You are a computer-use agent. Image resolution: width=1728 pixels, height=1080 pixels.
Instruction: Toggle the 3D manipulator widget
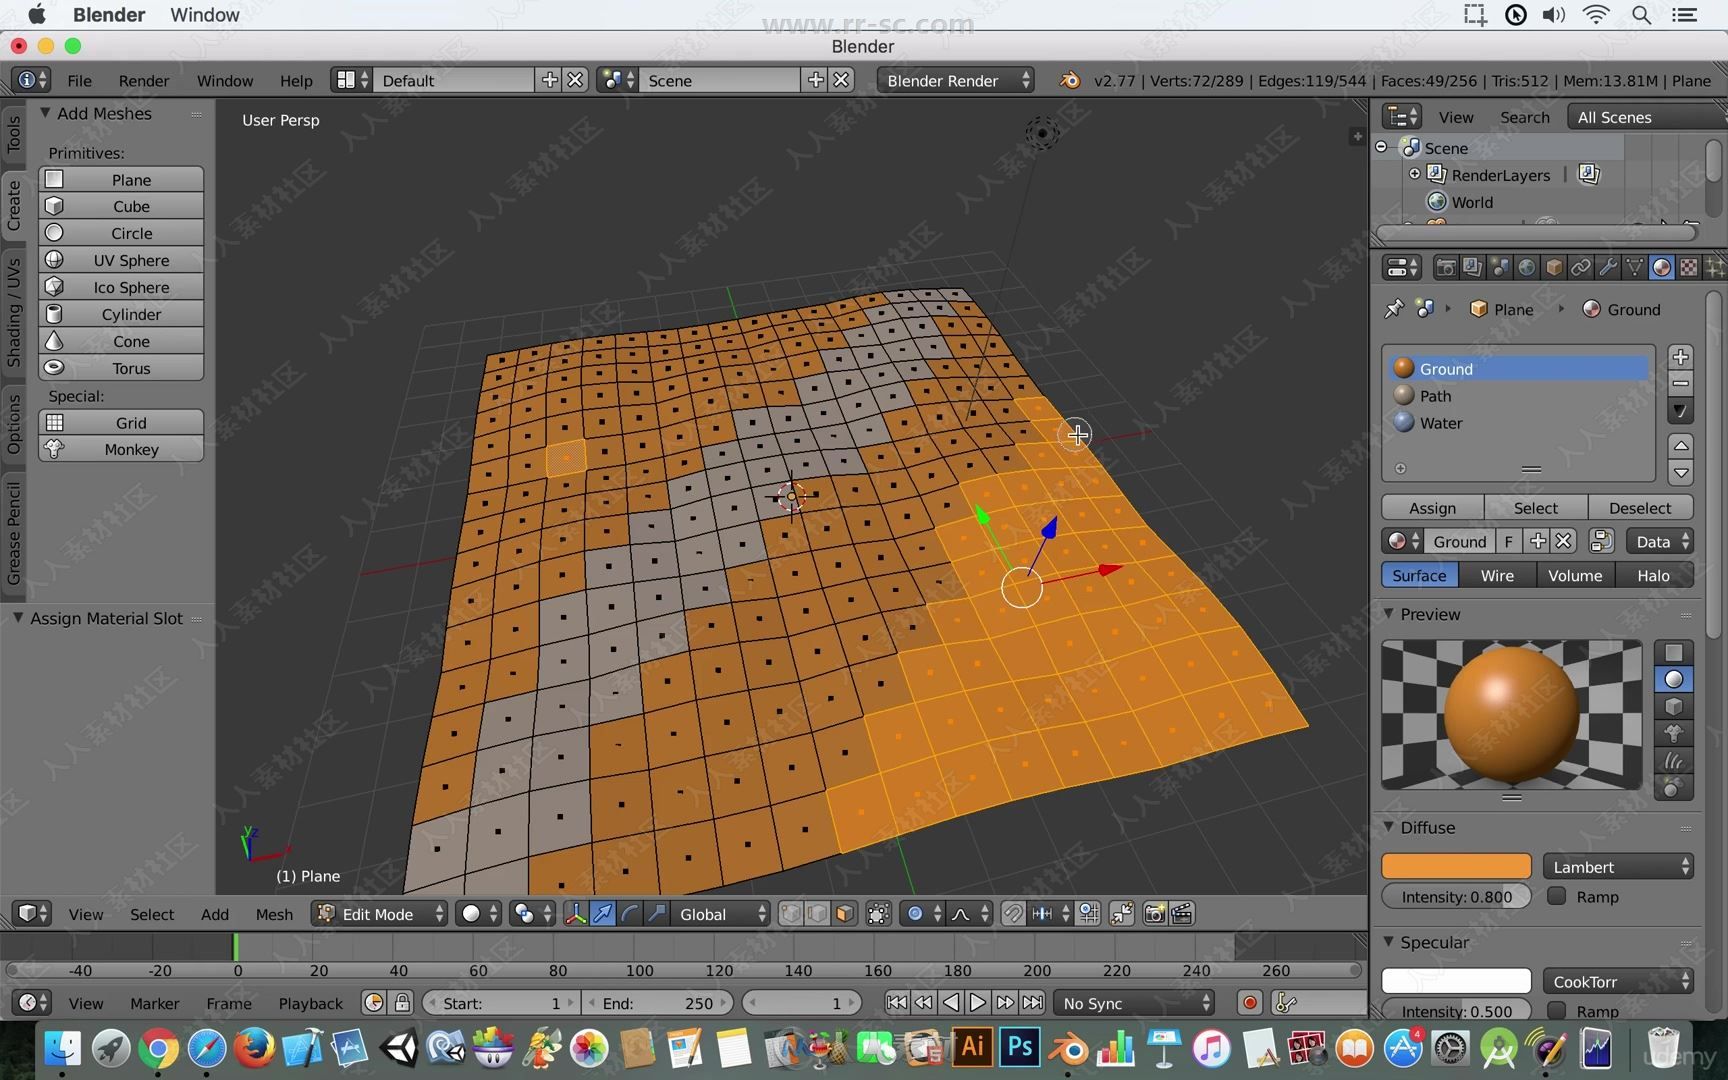pos(576,914)
